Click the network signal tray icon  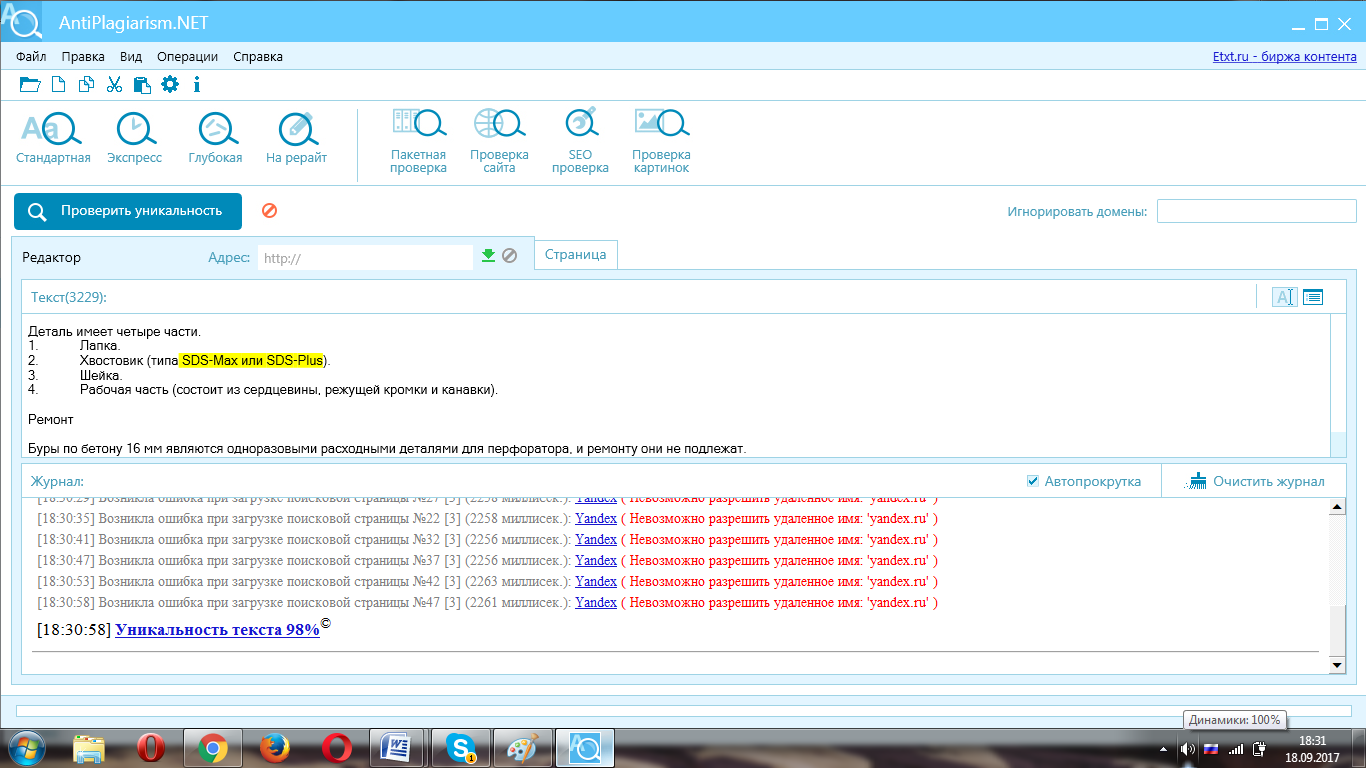point(1236,748)
